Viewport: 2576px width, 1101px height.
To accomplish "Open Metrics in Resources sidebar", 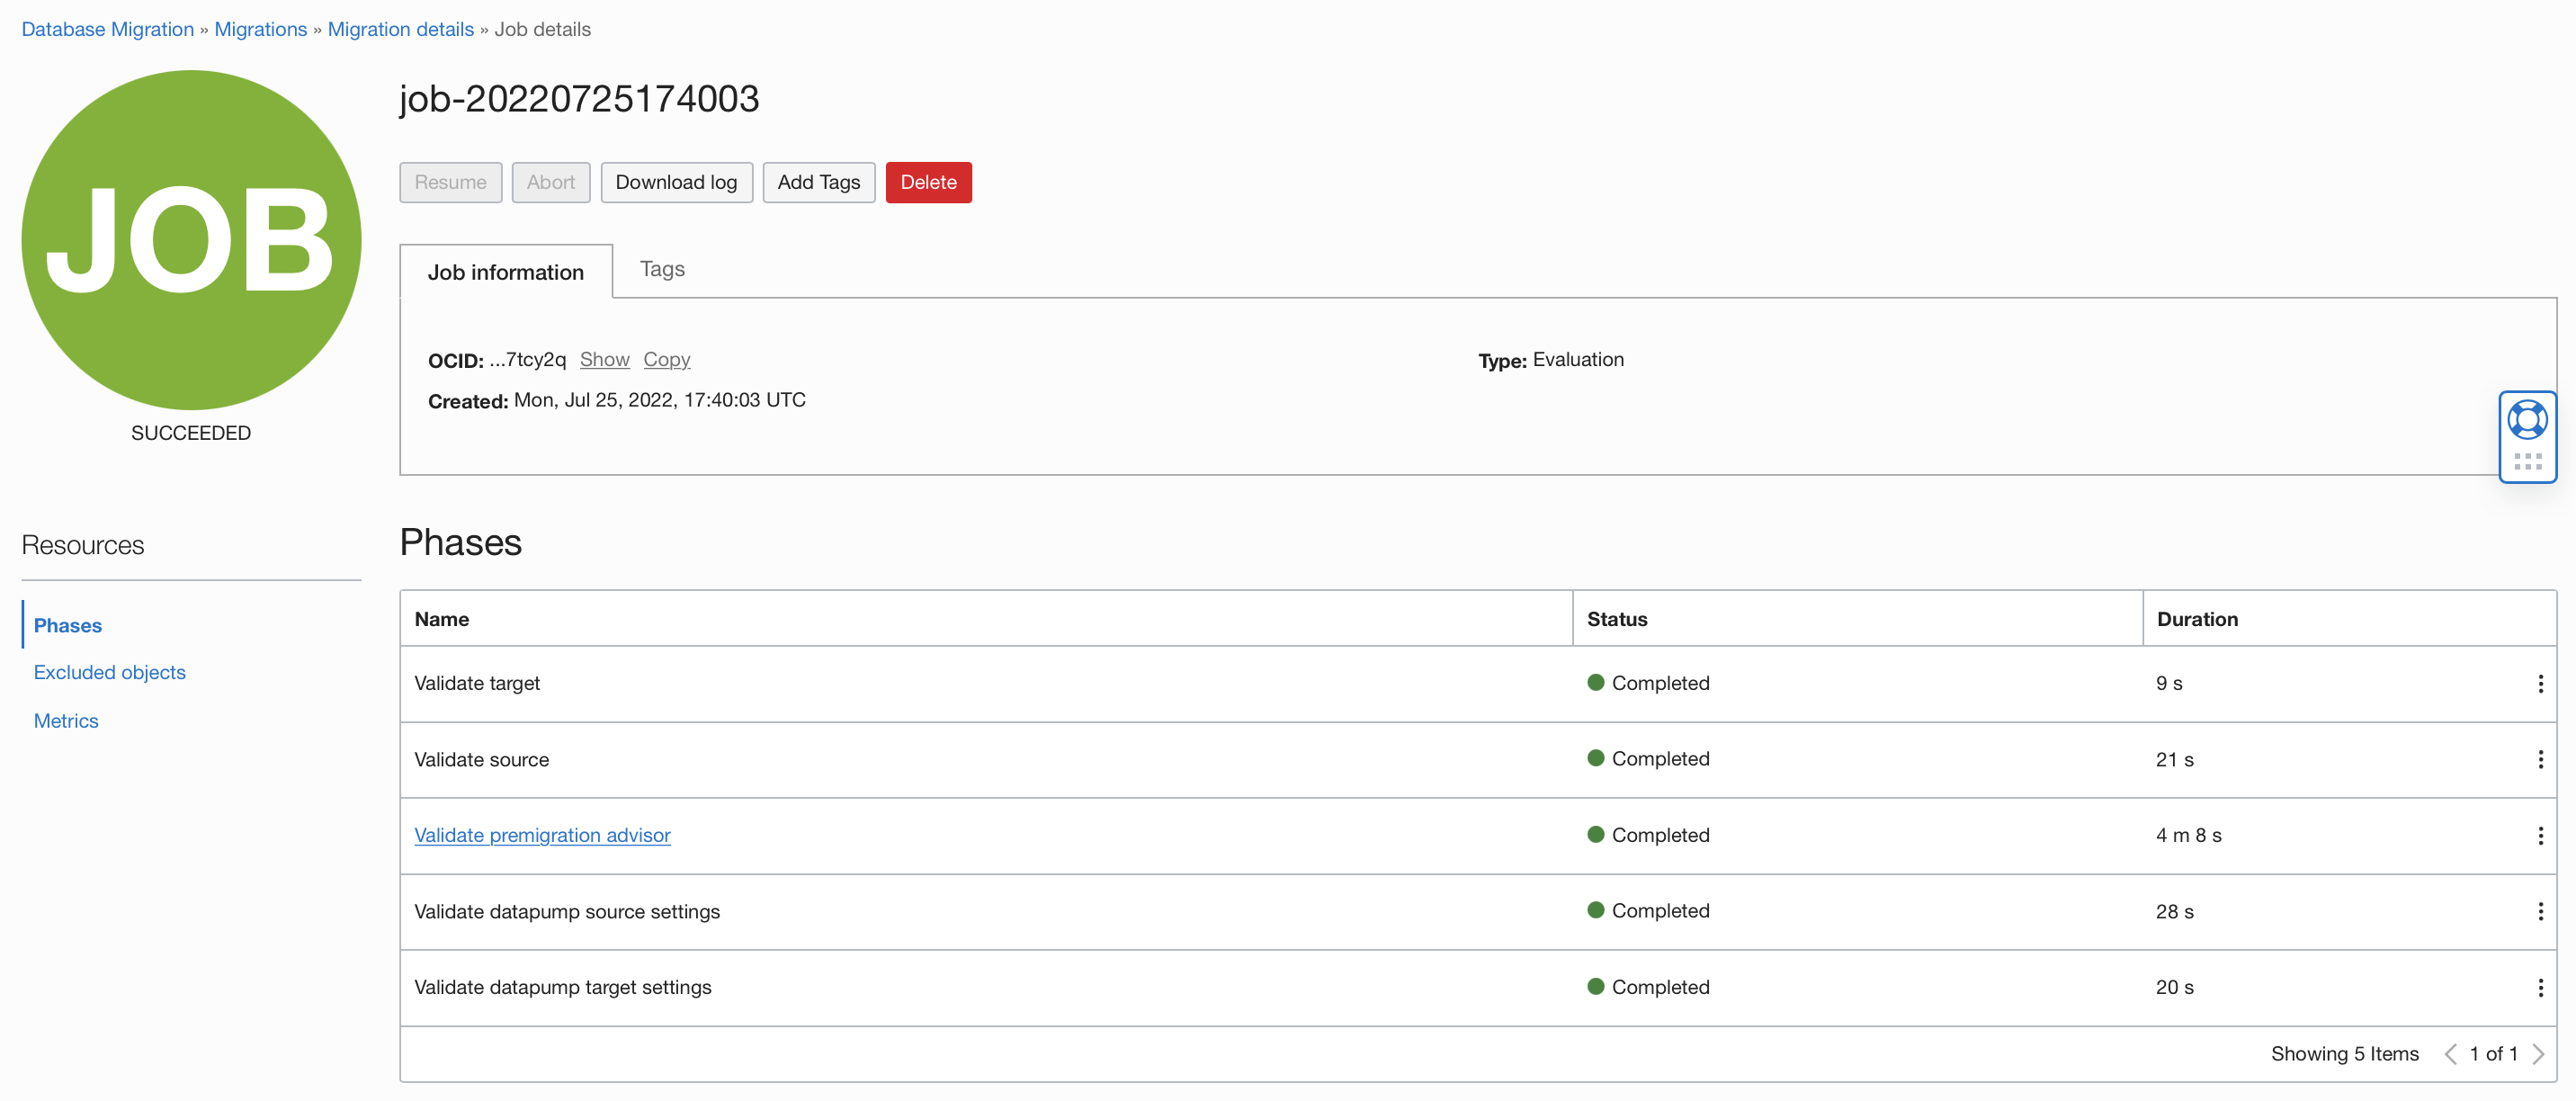I will click(x=66, y=720).
